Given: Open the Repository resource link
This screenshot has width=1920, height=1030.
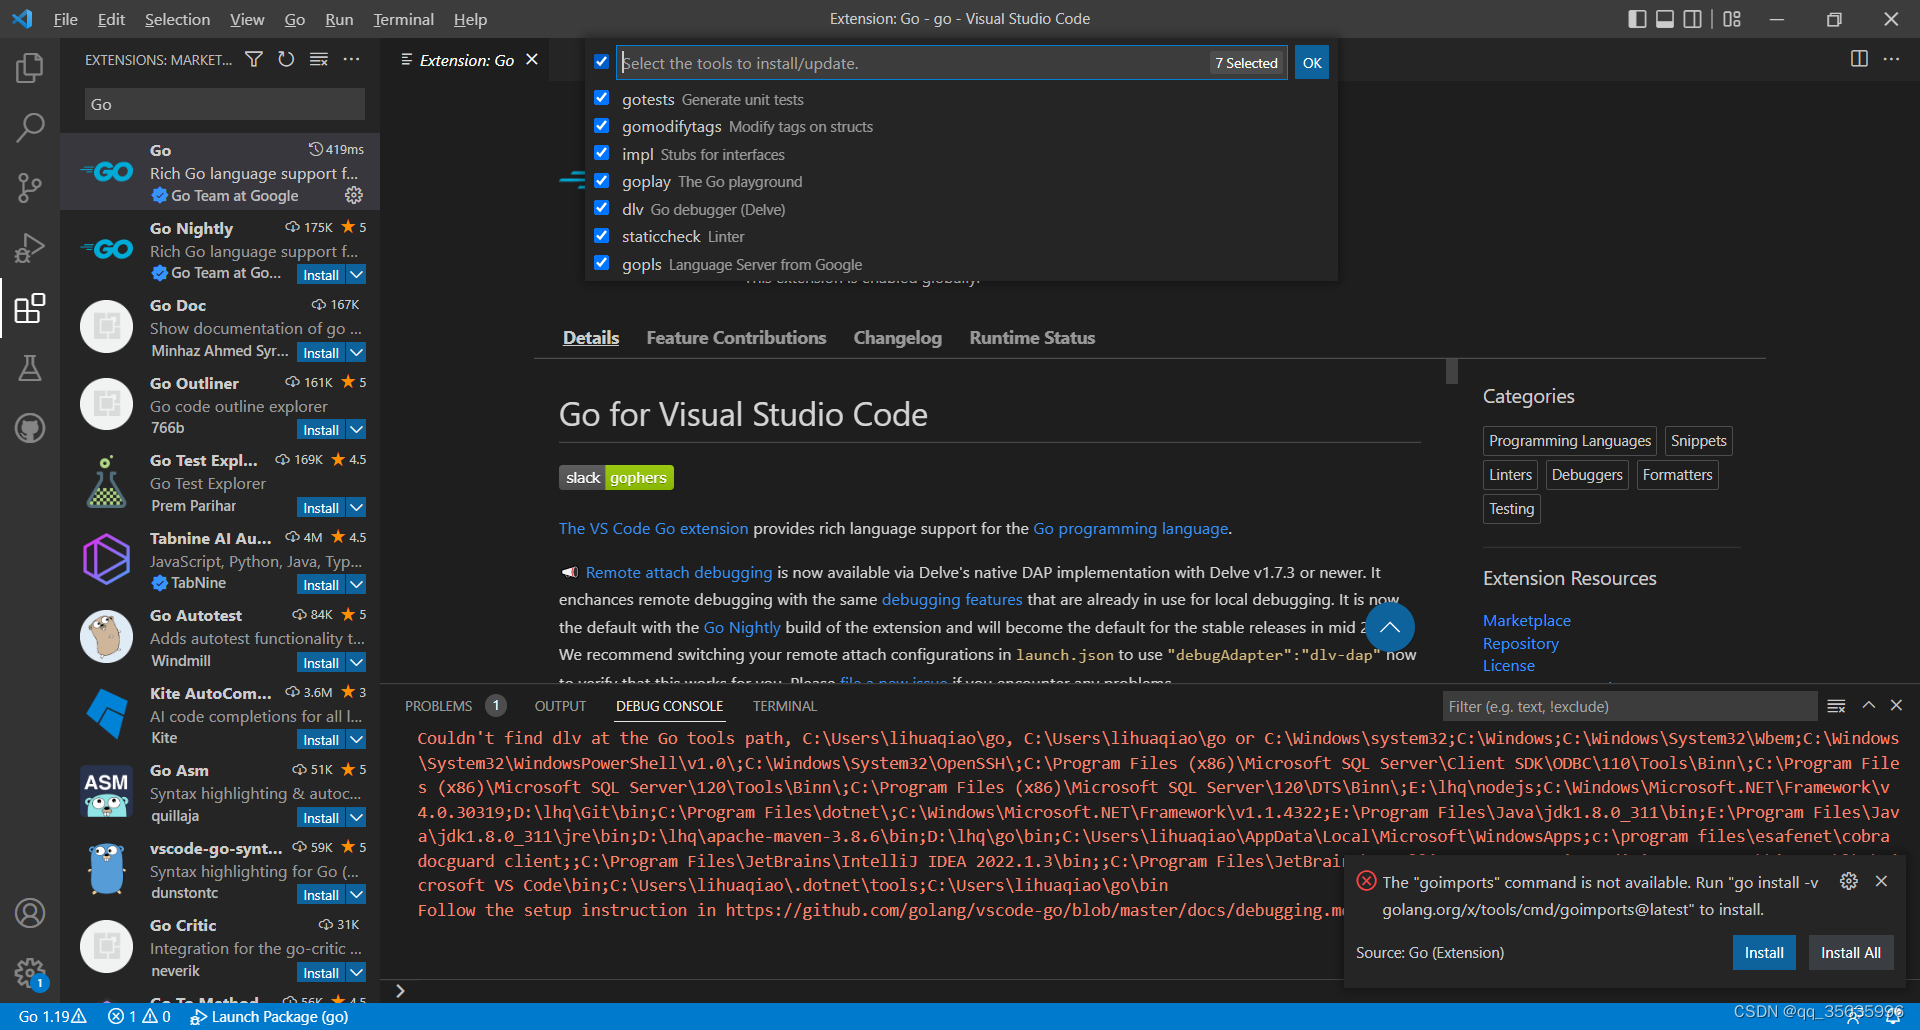Looking at the screenshot, I should (1520, 644).
